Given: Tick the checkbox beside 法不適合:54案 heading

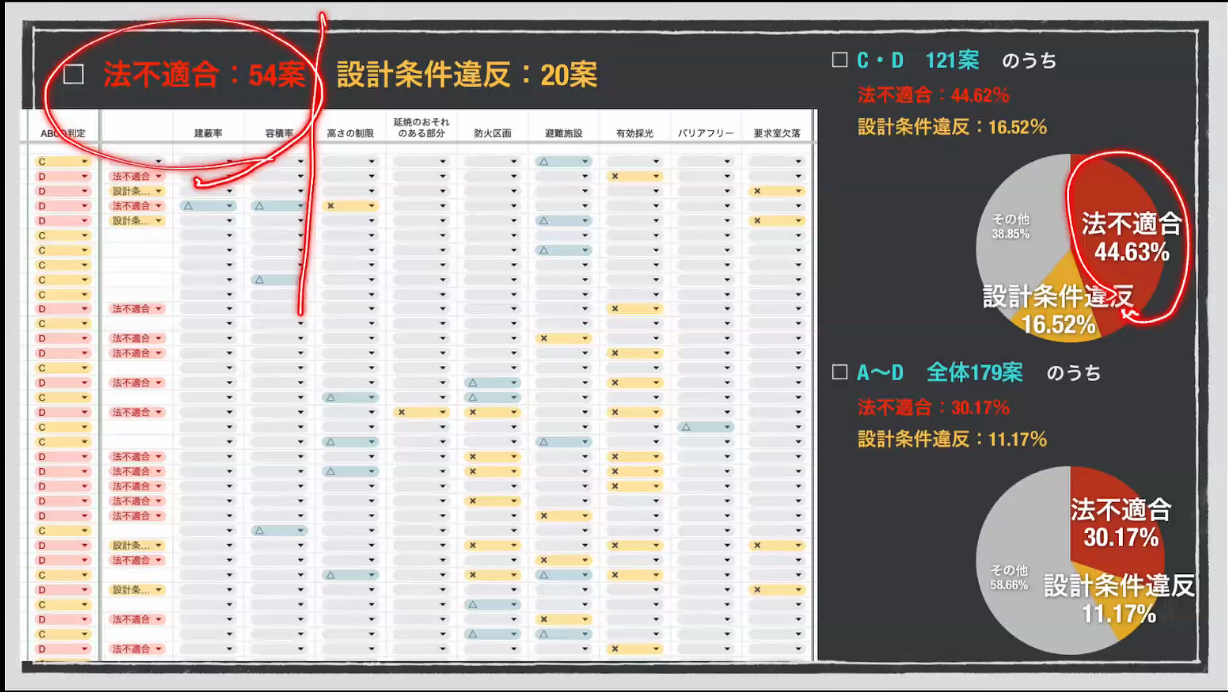Looking at the screenshot, I should [73, 76].
